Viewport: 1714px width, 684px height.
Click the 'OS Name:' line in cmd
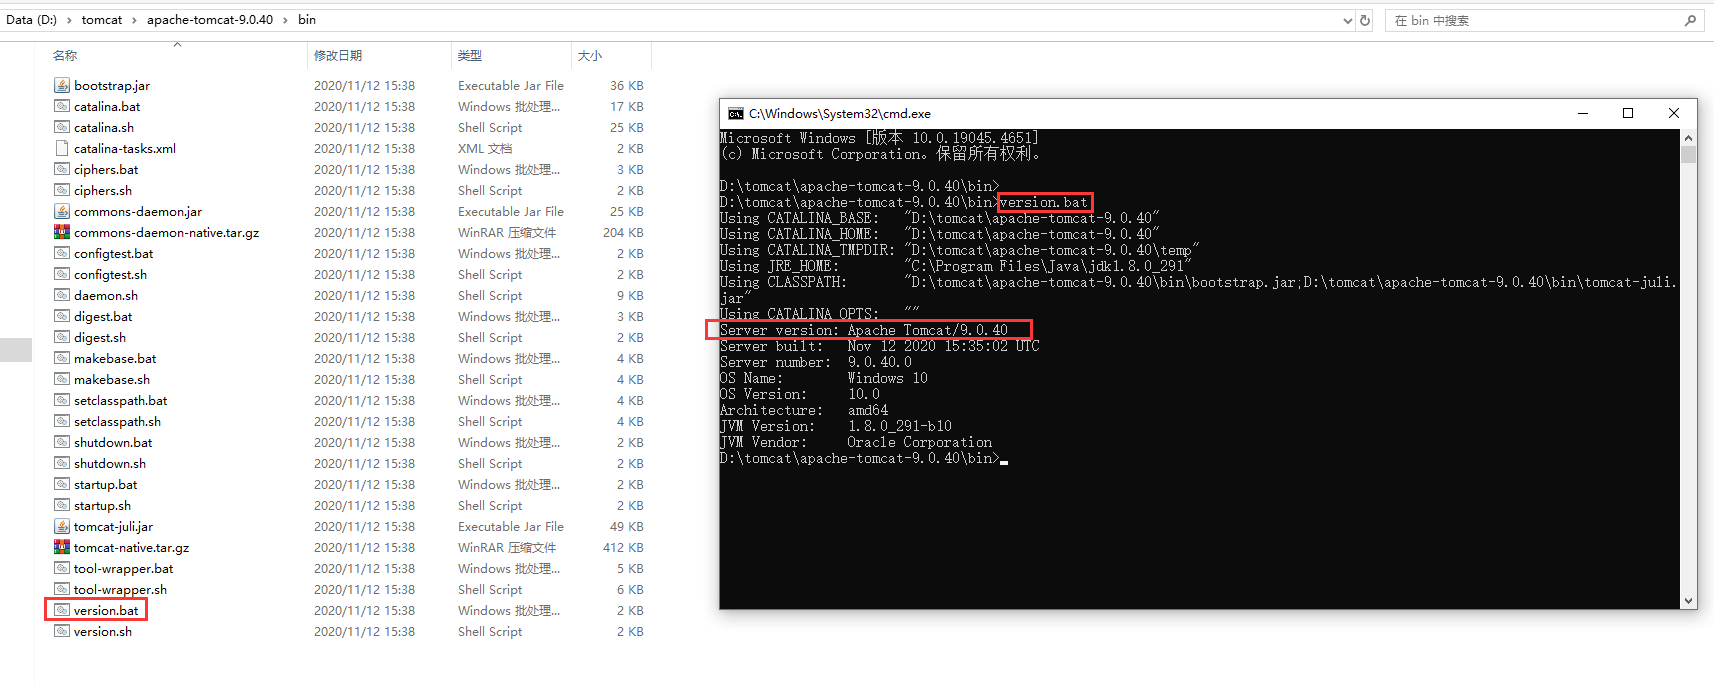click(824, 378)
